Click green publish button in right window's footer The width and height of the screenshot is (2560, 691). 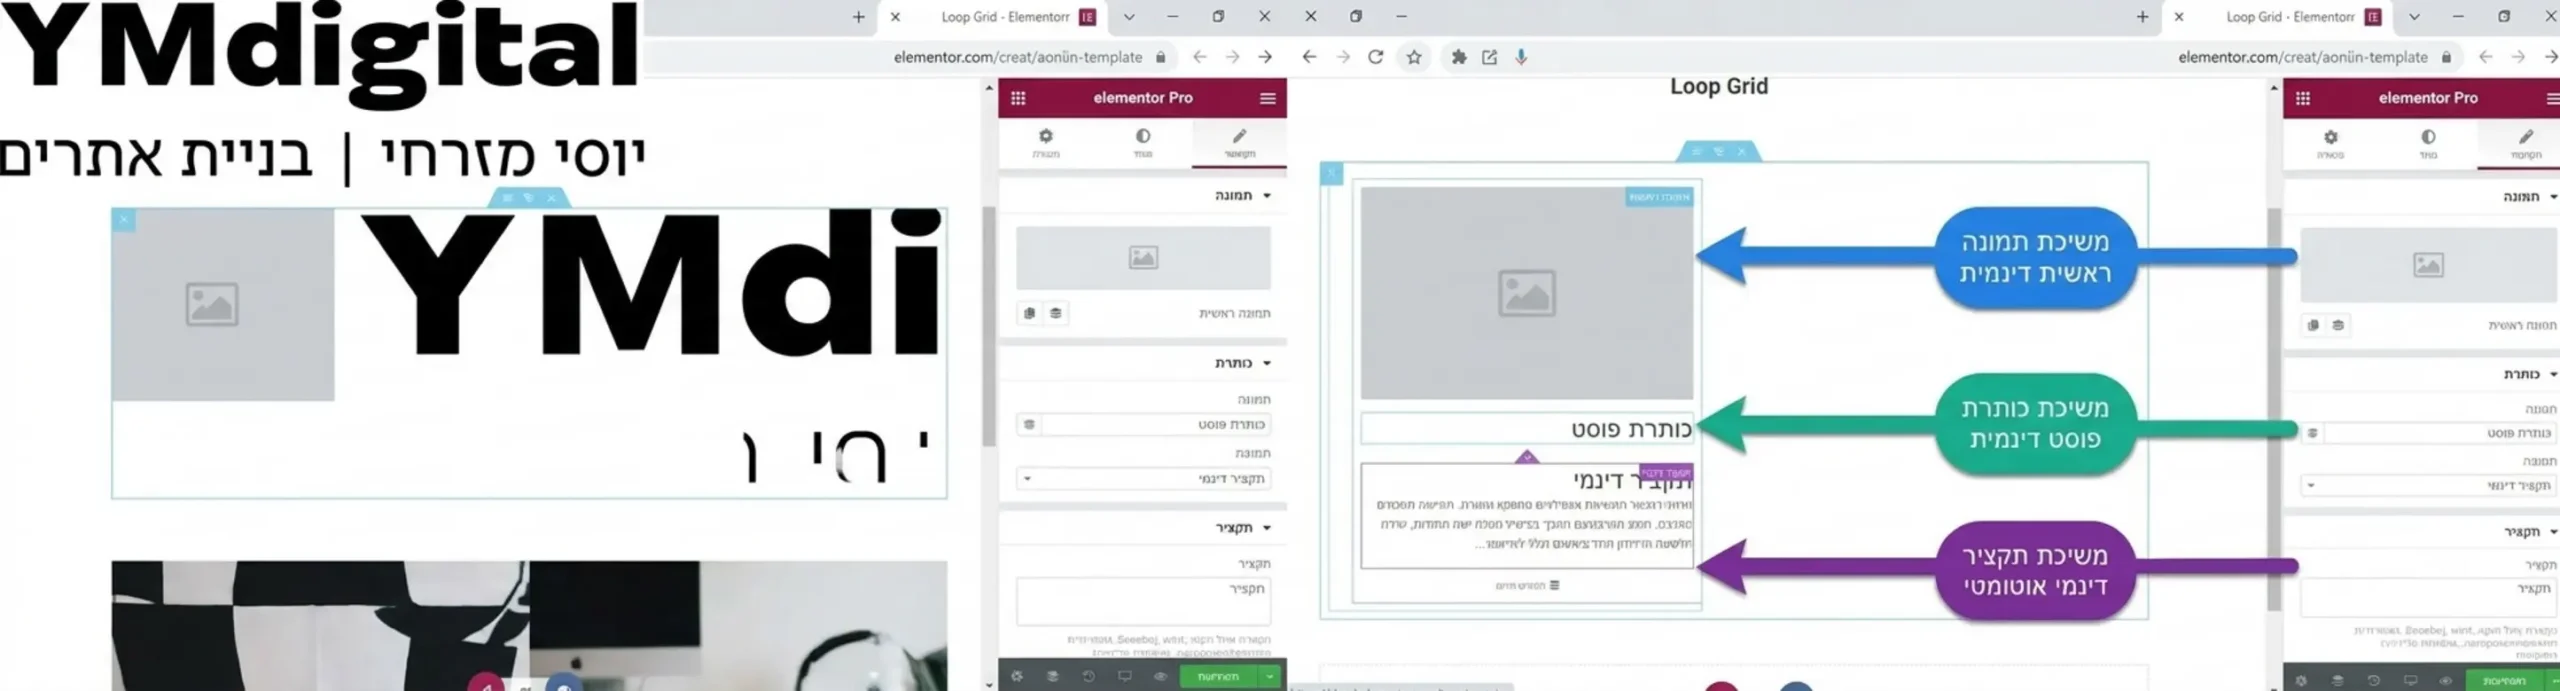[2504, 680]
